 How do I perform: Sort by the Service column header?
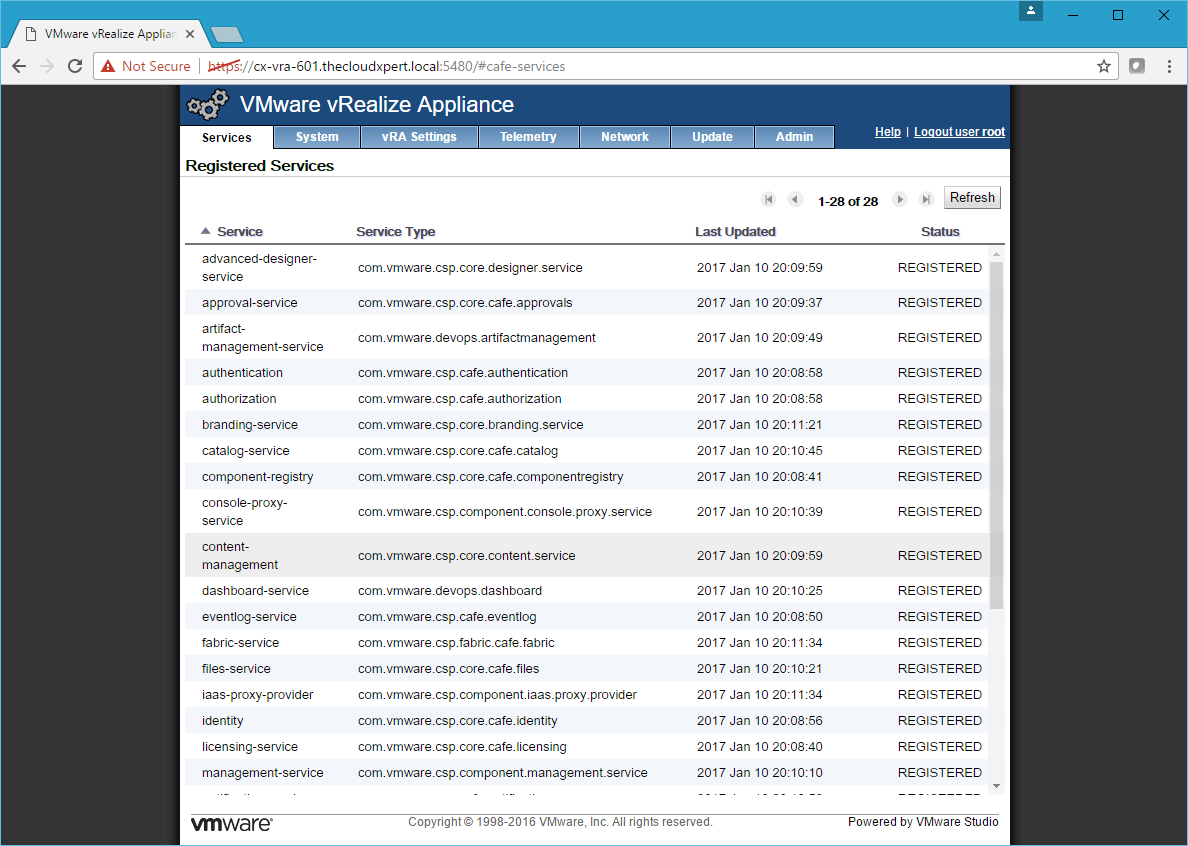pyautogui.click(x=239, y=232)
